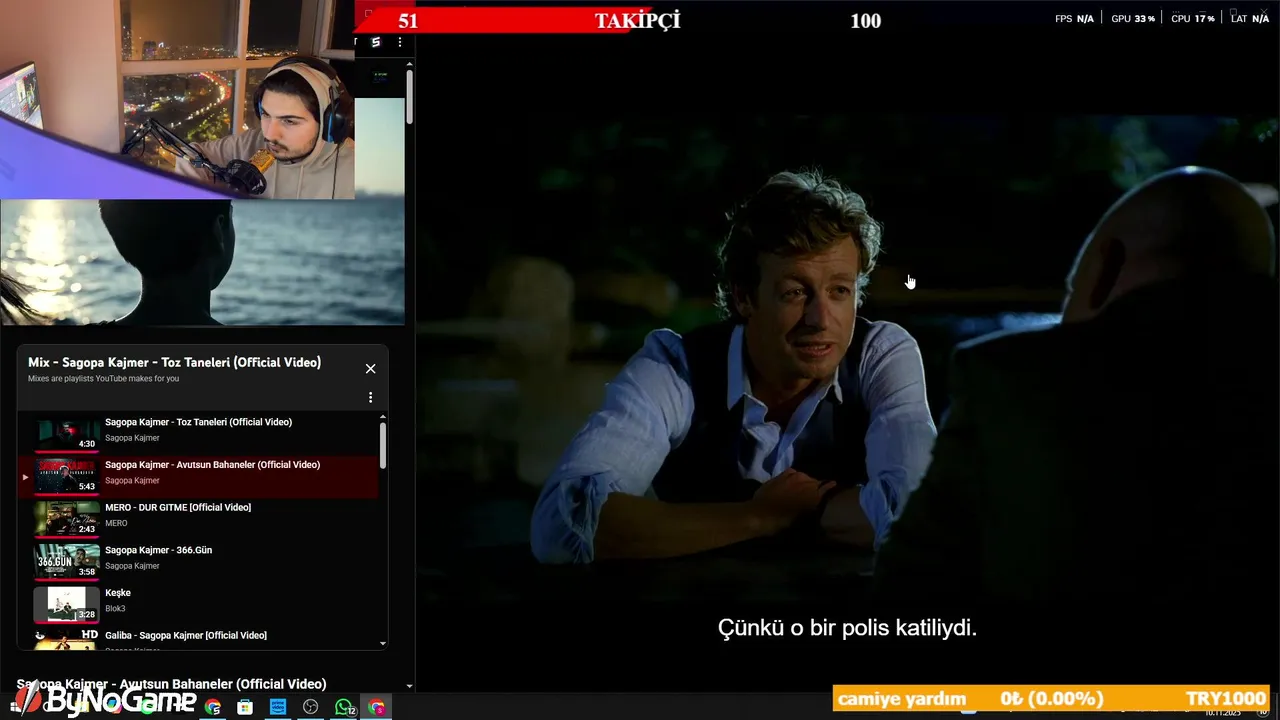
Task: Open OBS Studio from the taskbar
Action: (x=311, y=707)
